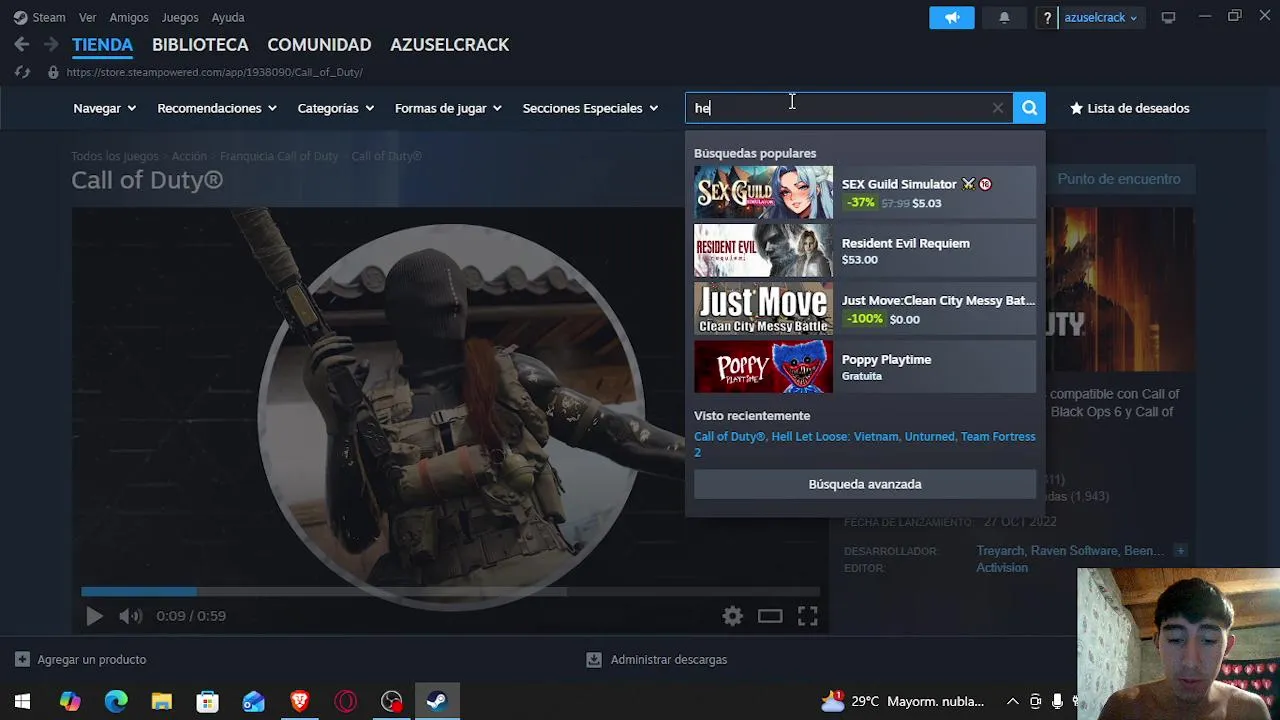Select Poppy Playtime search result
Viewport: 1280px width, 720px height.
[865, 367]
